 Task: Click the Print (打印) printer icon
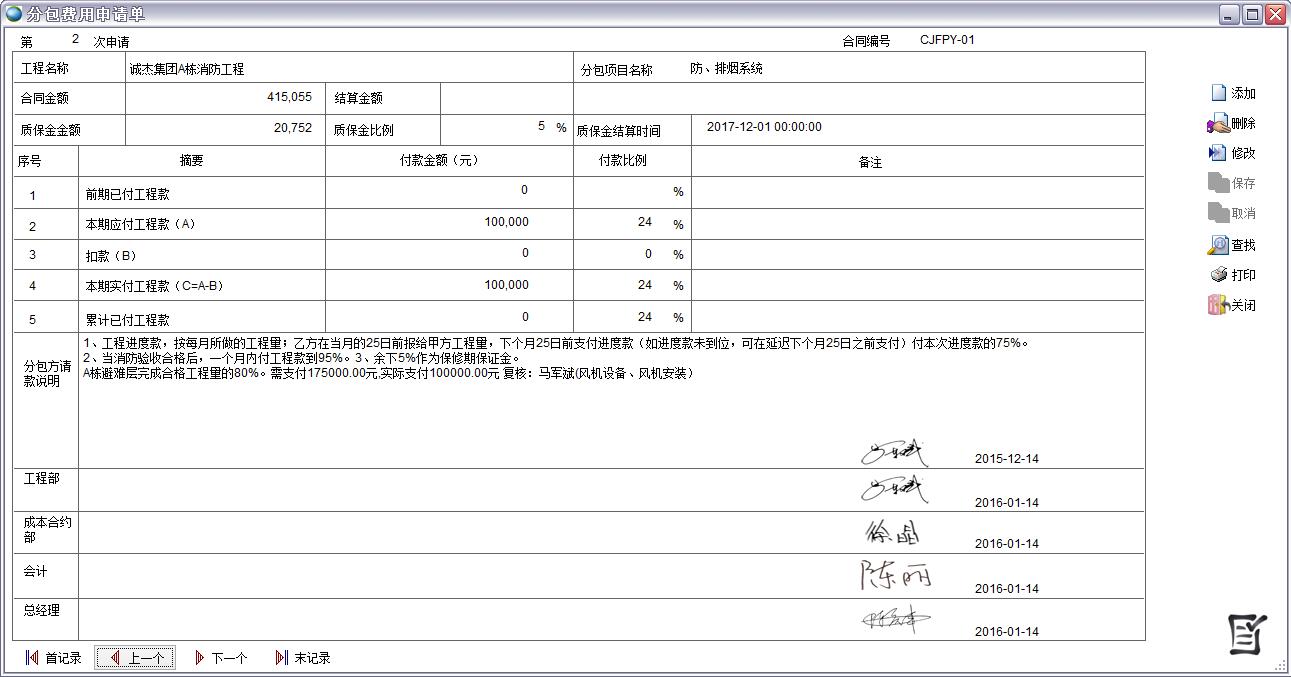1218,275
